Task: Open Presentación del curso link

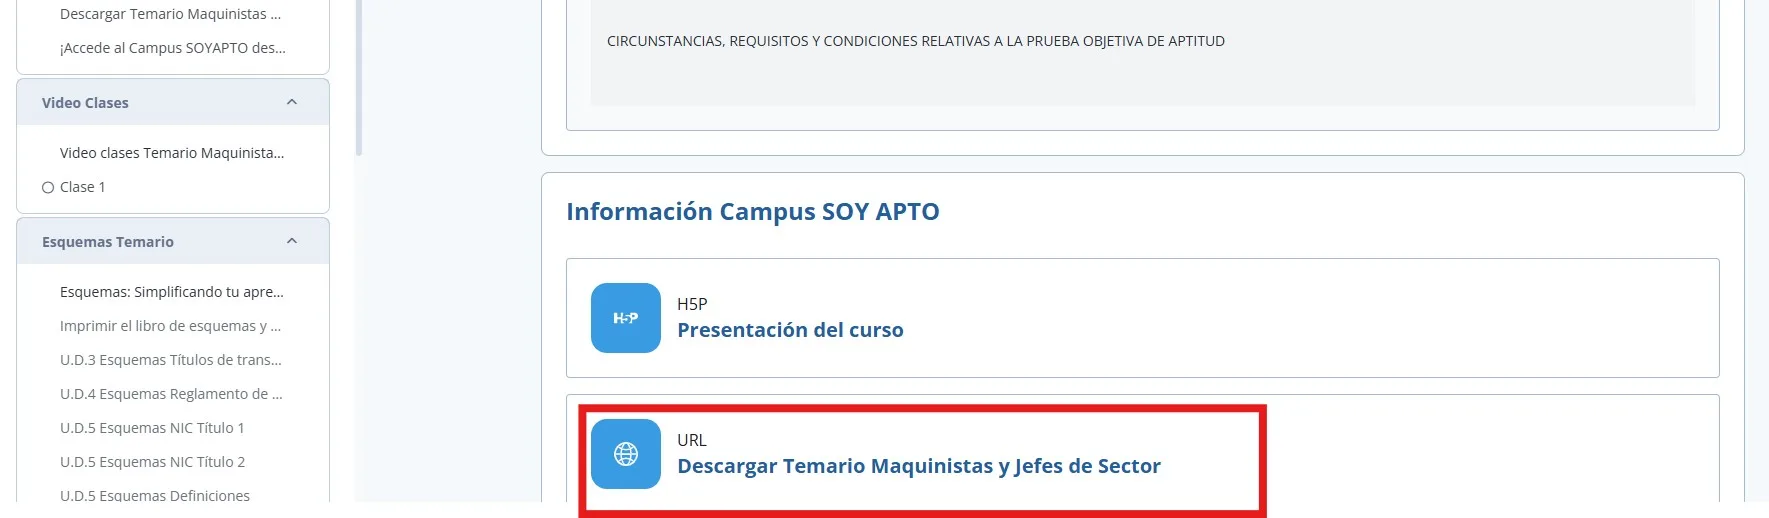Action: tap(790, 330)
